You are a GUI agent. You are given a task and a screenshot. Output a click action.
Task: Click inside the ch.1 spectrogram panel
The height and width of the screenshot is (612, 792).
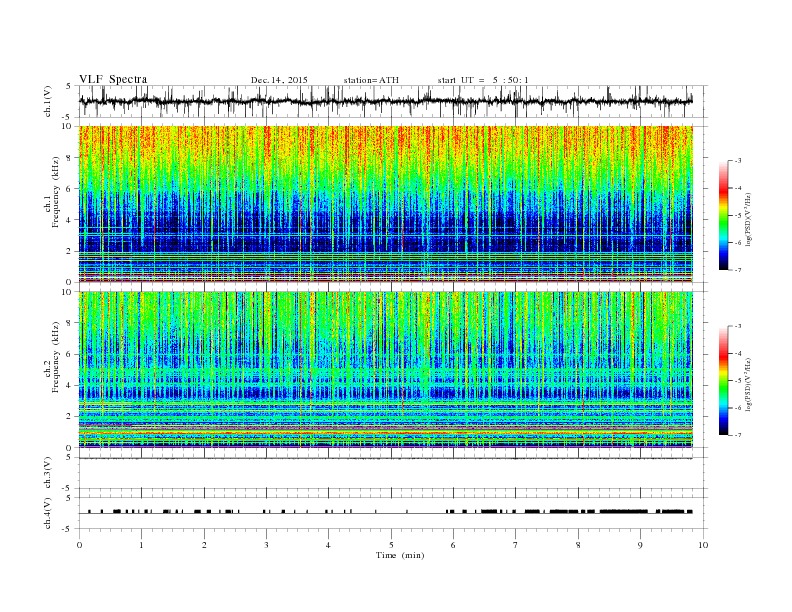(x=386, y=204)
